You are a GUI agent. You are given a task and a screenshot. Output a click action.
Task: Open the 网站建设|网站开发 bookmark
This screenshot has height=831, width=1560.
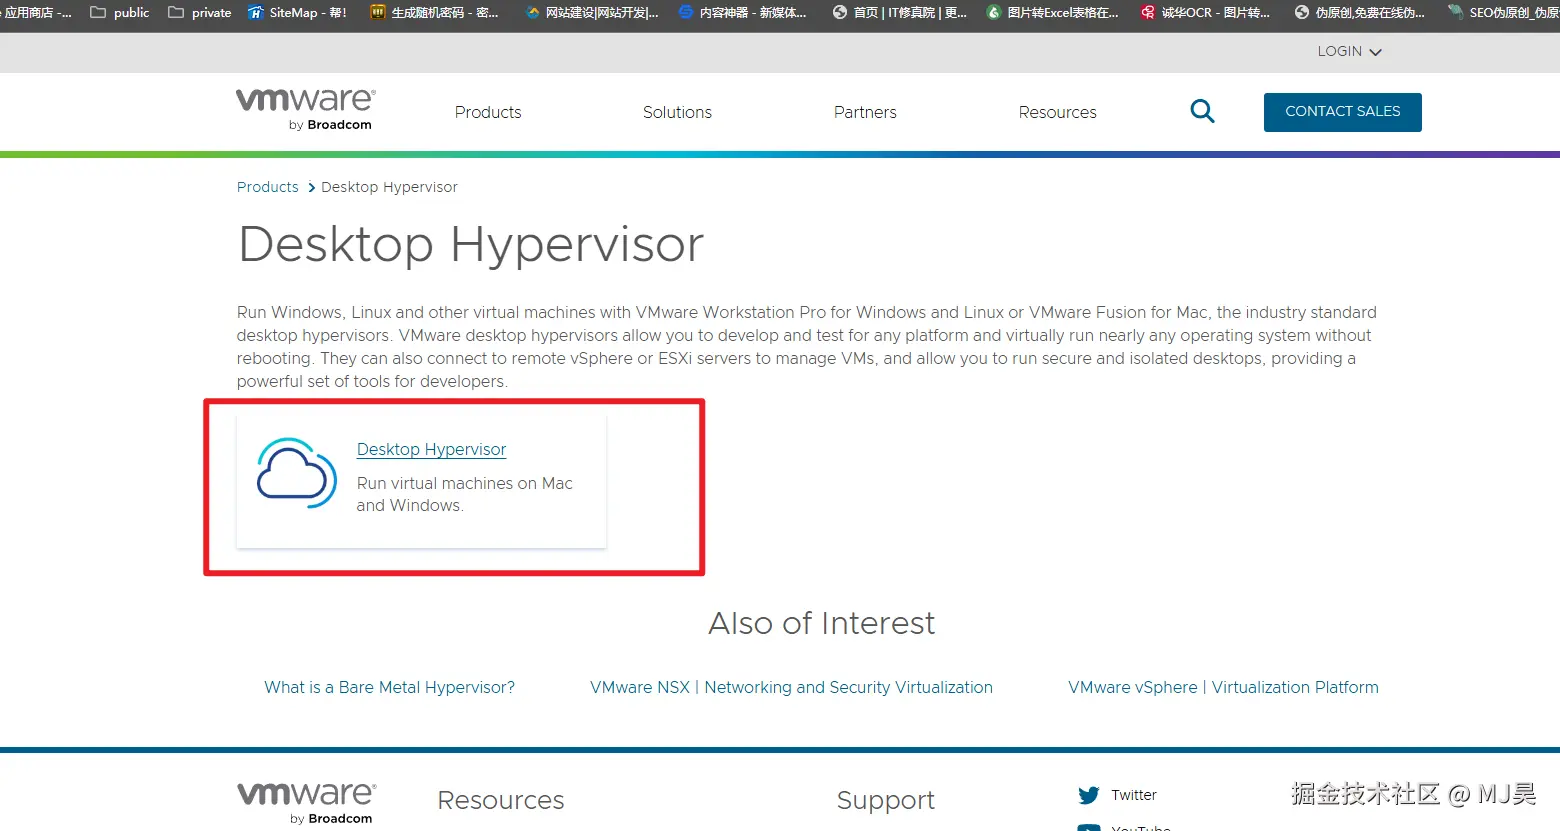coord(592,12)
